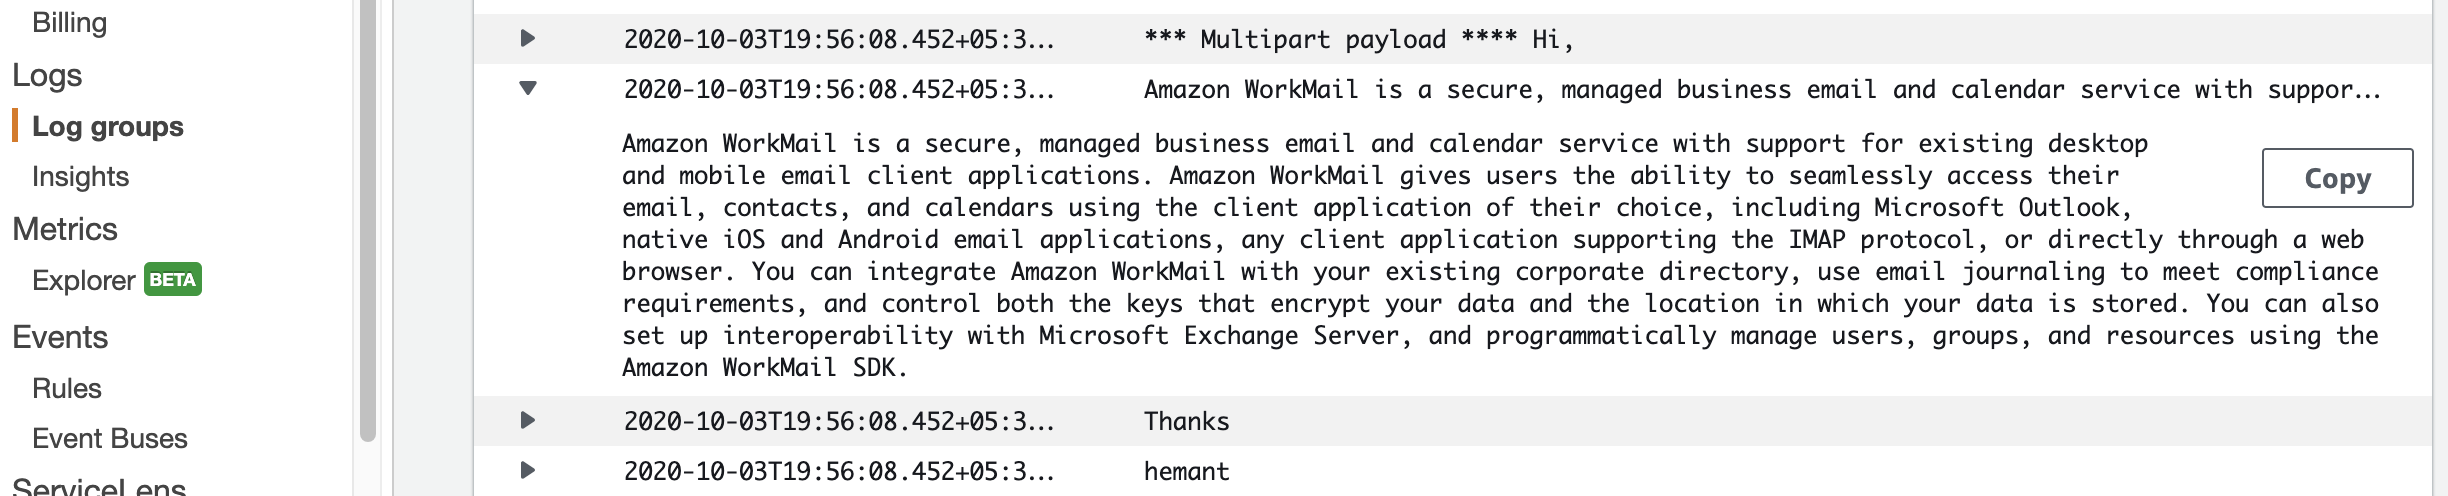Click the expanded WorkMail message body text

(x=1500, y=256)
